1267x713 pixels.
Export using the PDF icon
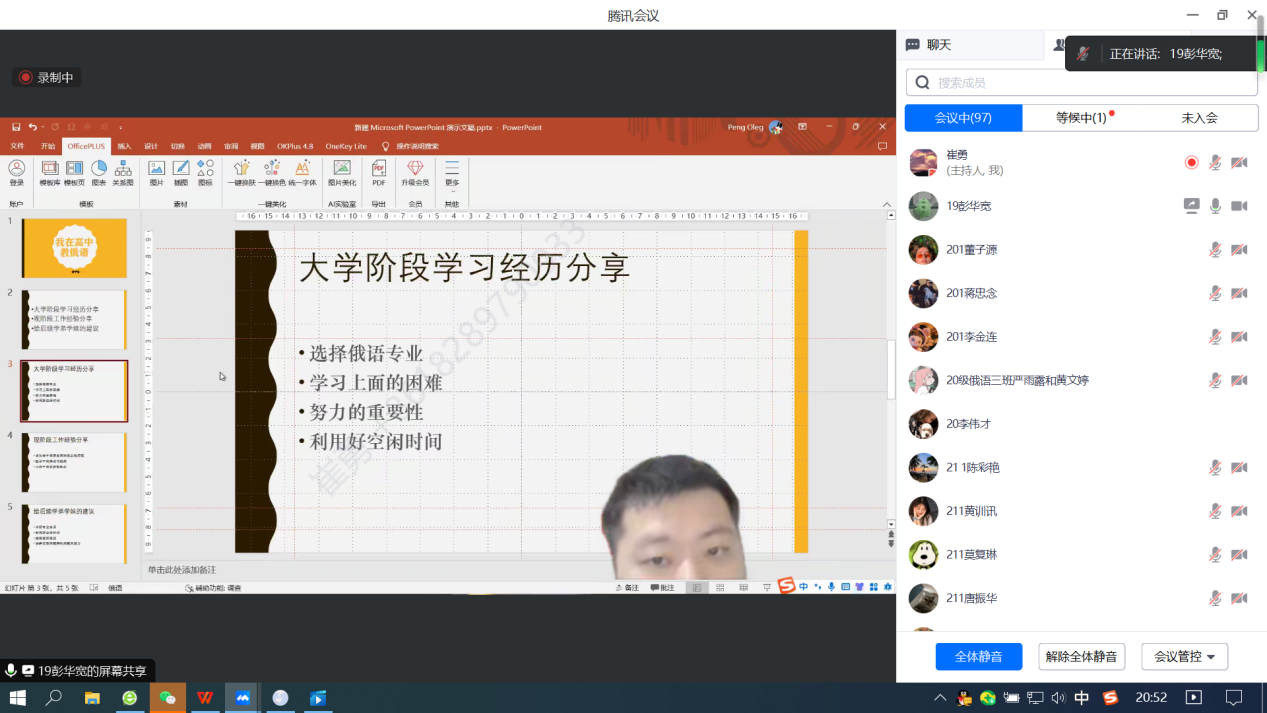point(379,172)
